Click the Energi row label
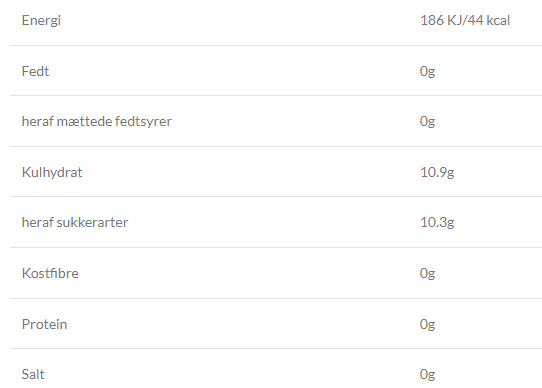542x388 pixels. (x=41, y=20)
